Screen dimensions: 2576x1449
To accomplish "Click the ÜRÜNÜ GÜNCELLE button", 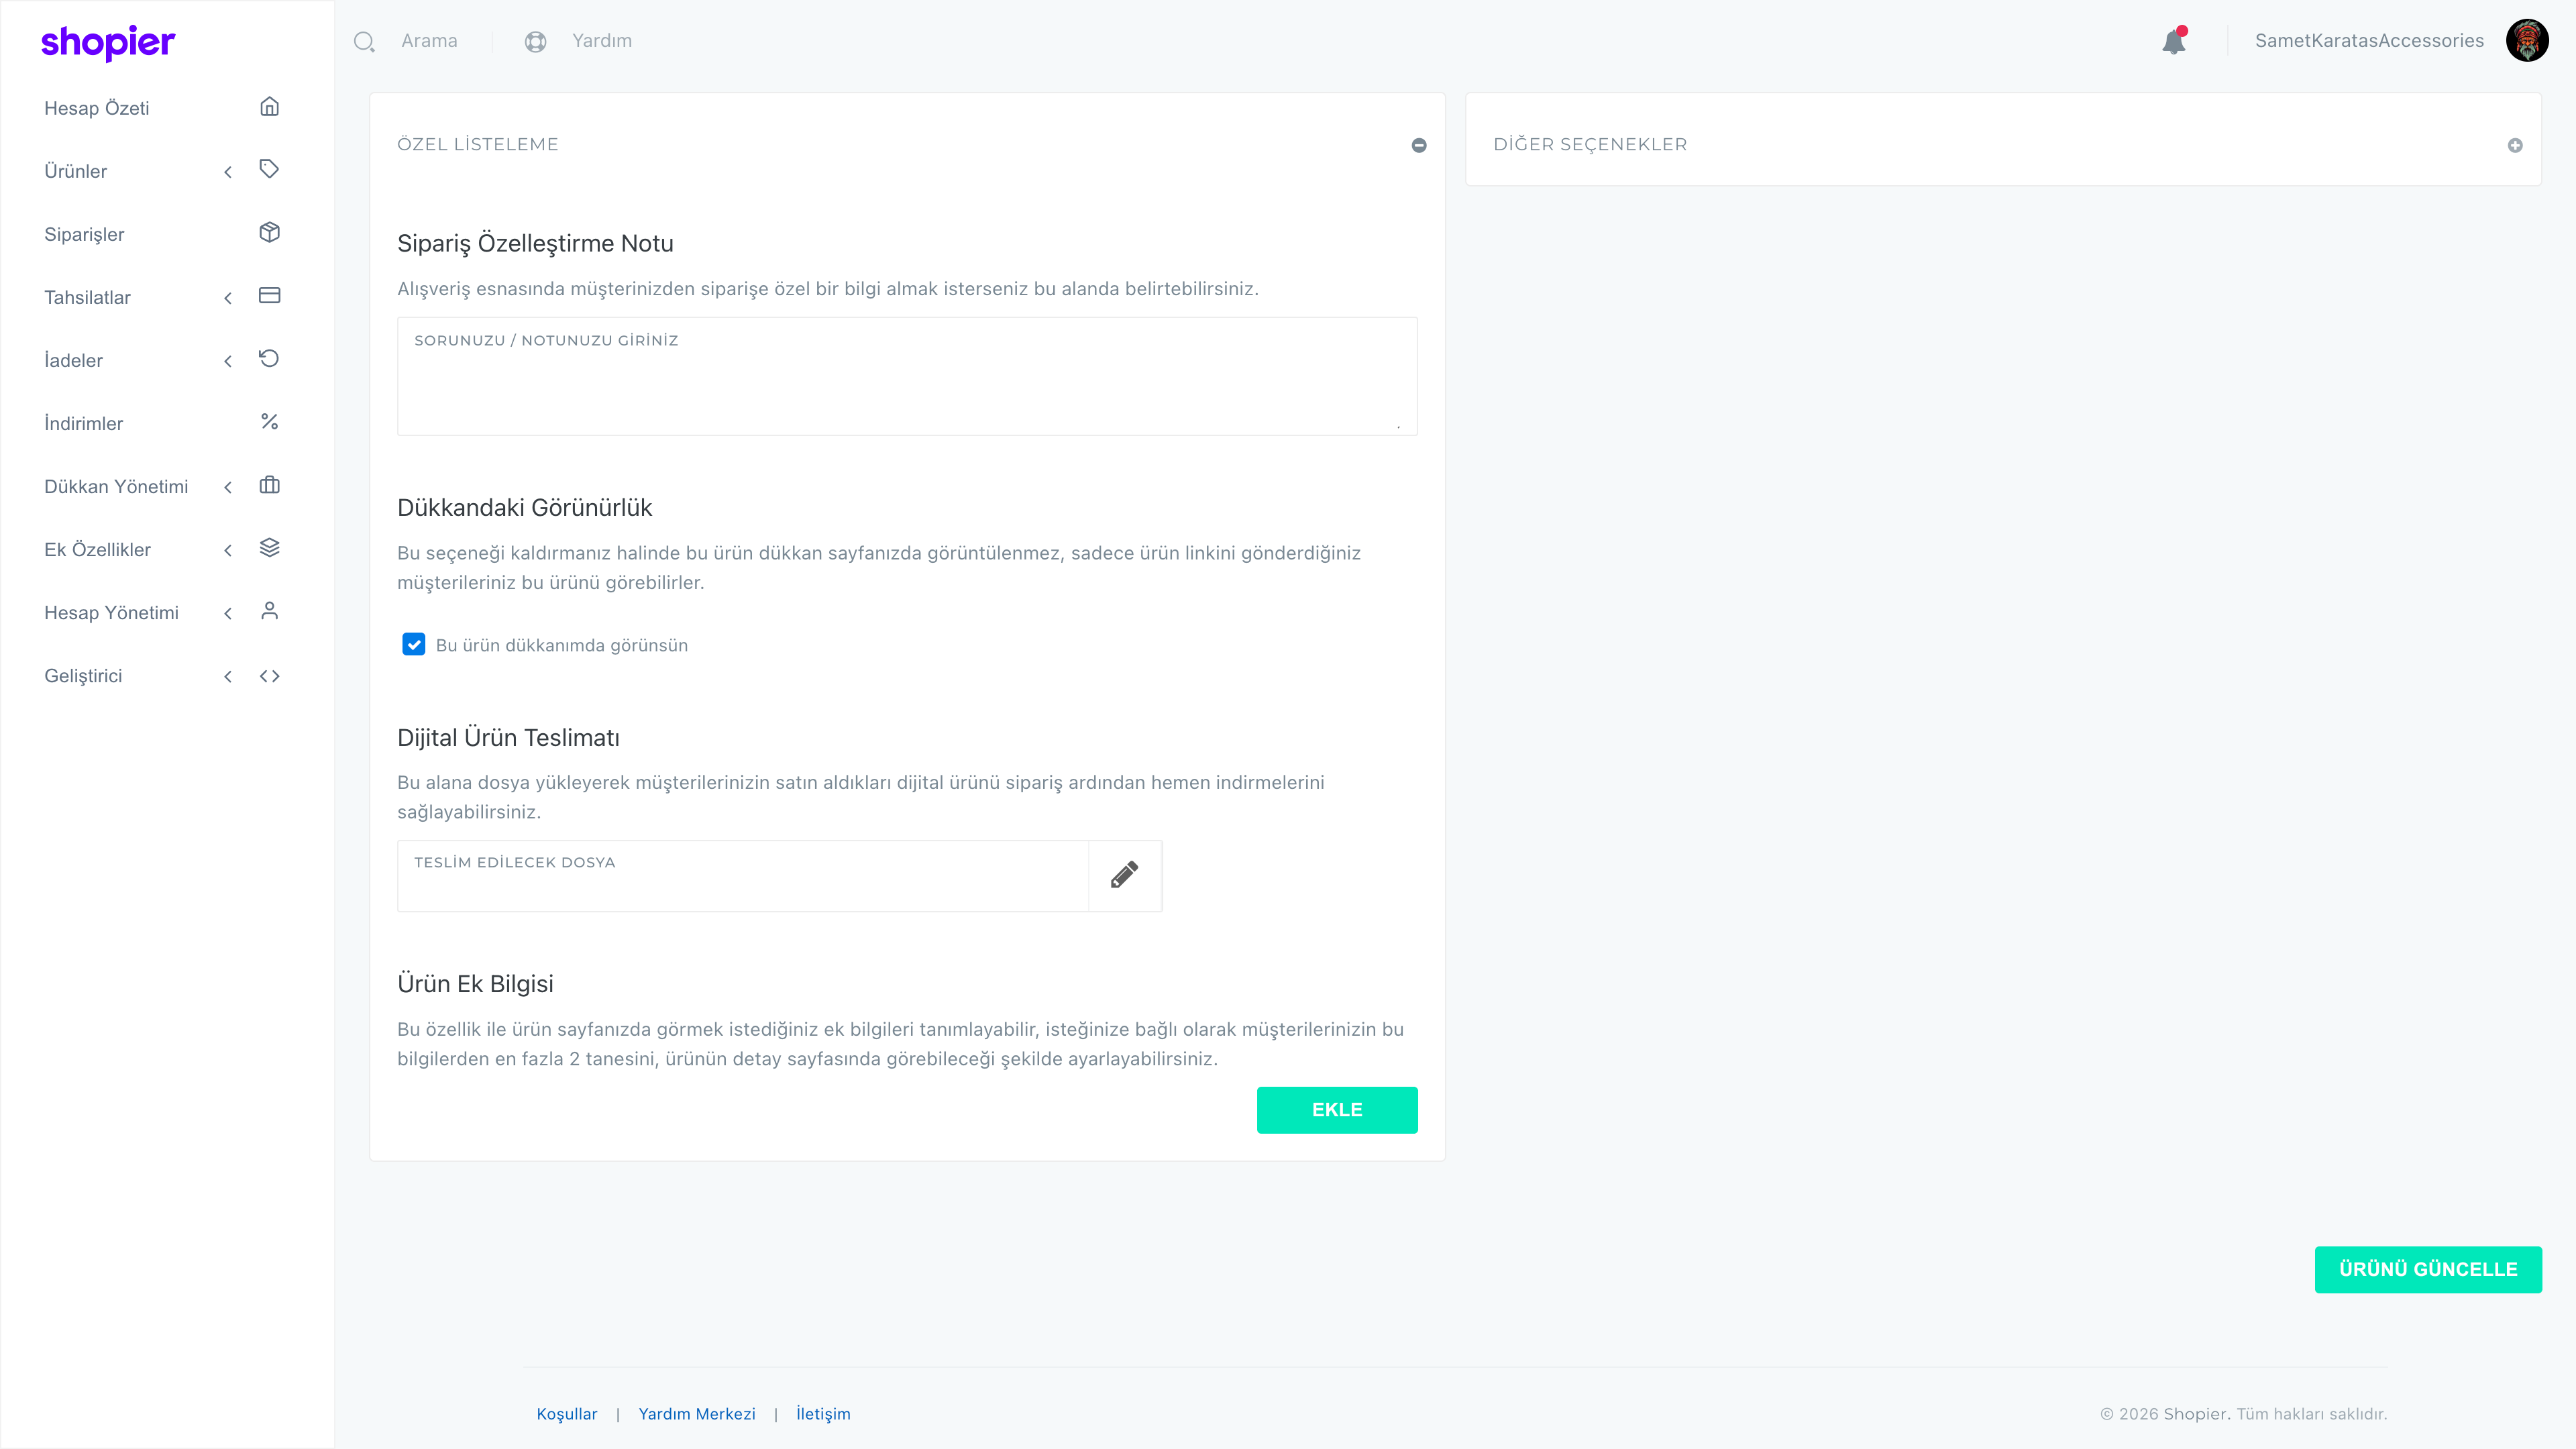I will click(2427, 1269).
